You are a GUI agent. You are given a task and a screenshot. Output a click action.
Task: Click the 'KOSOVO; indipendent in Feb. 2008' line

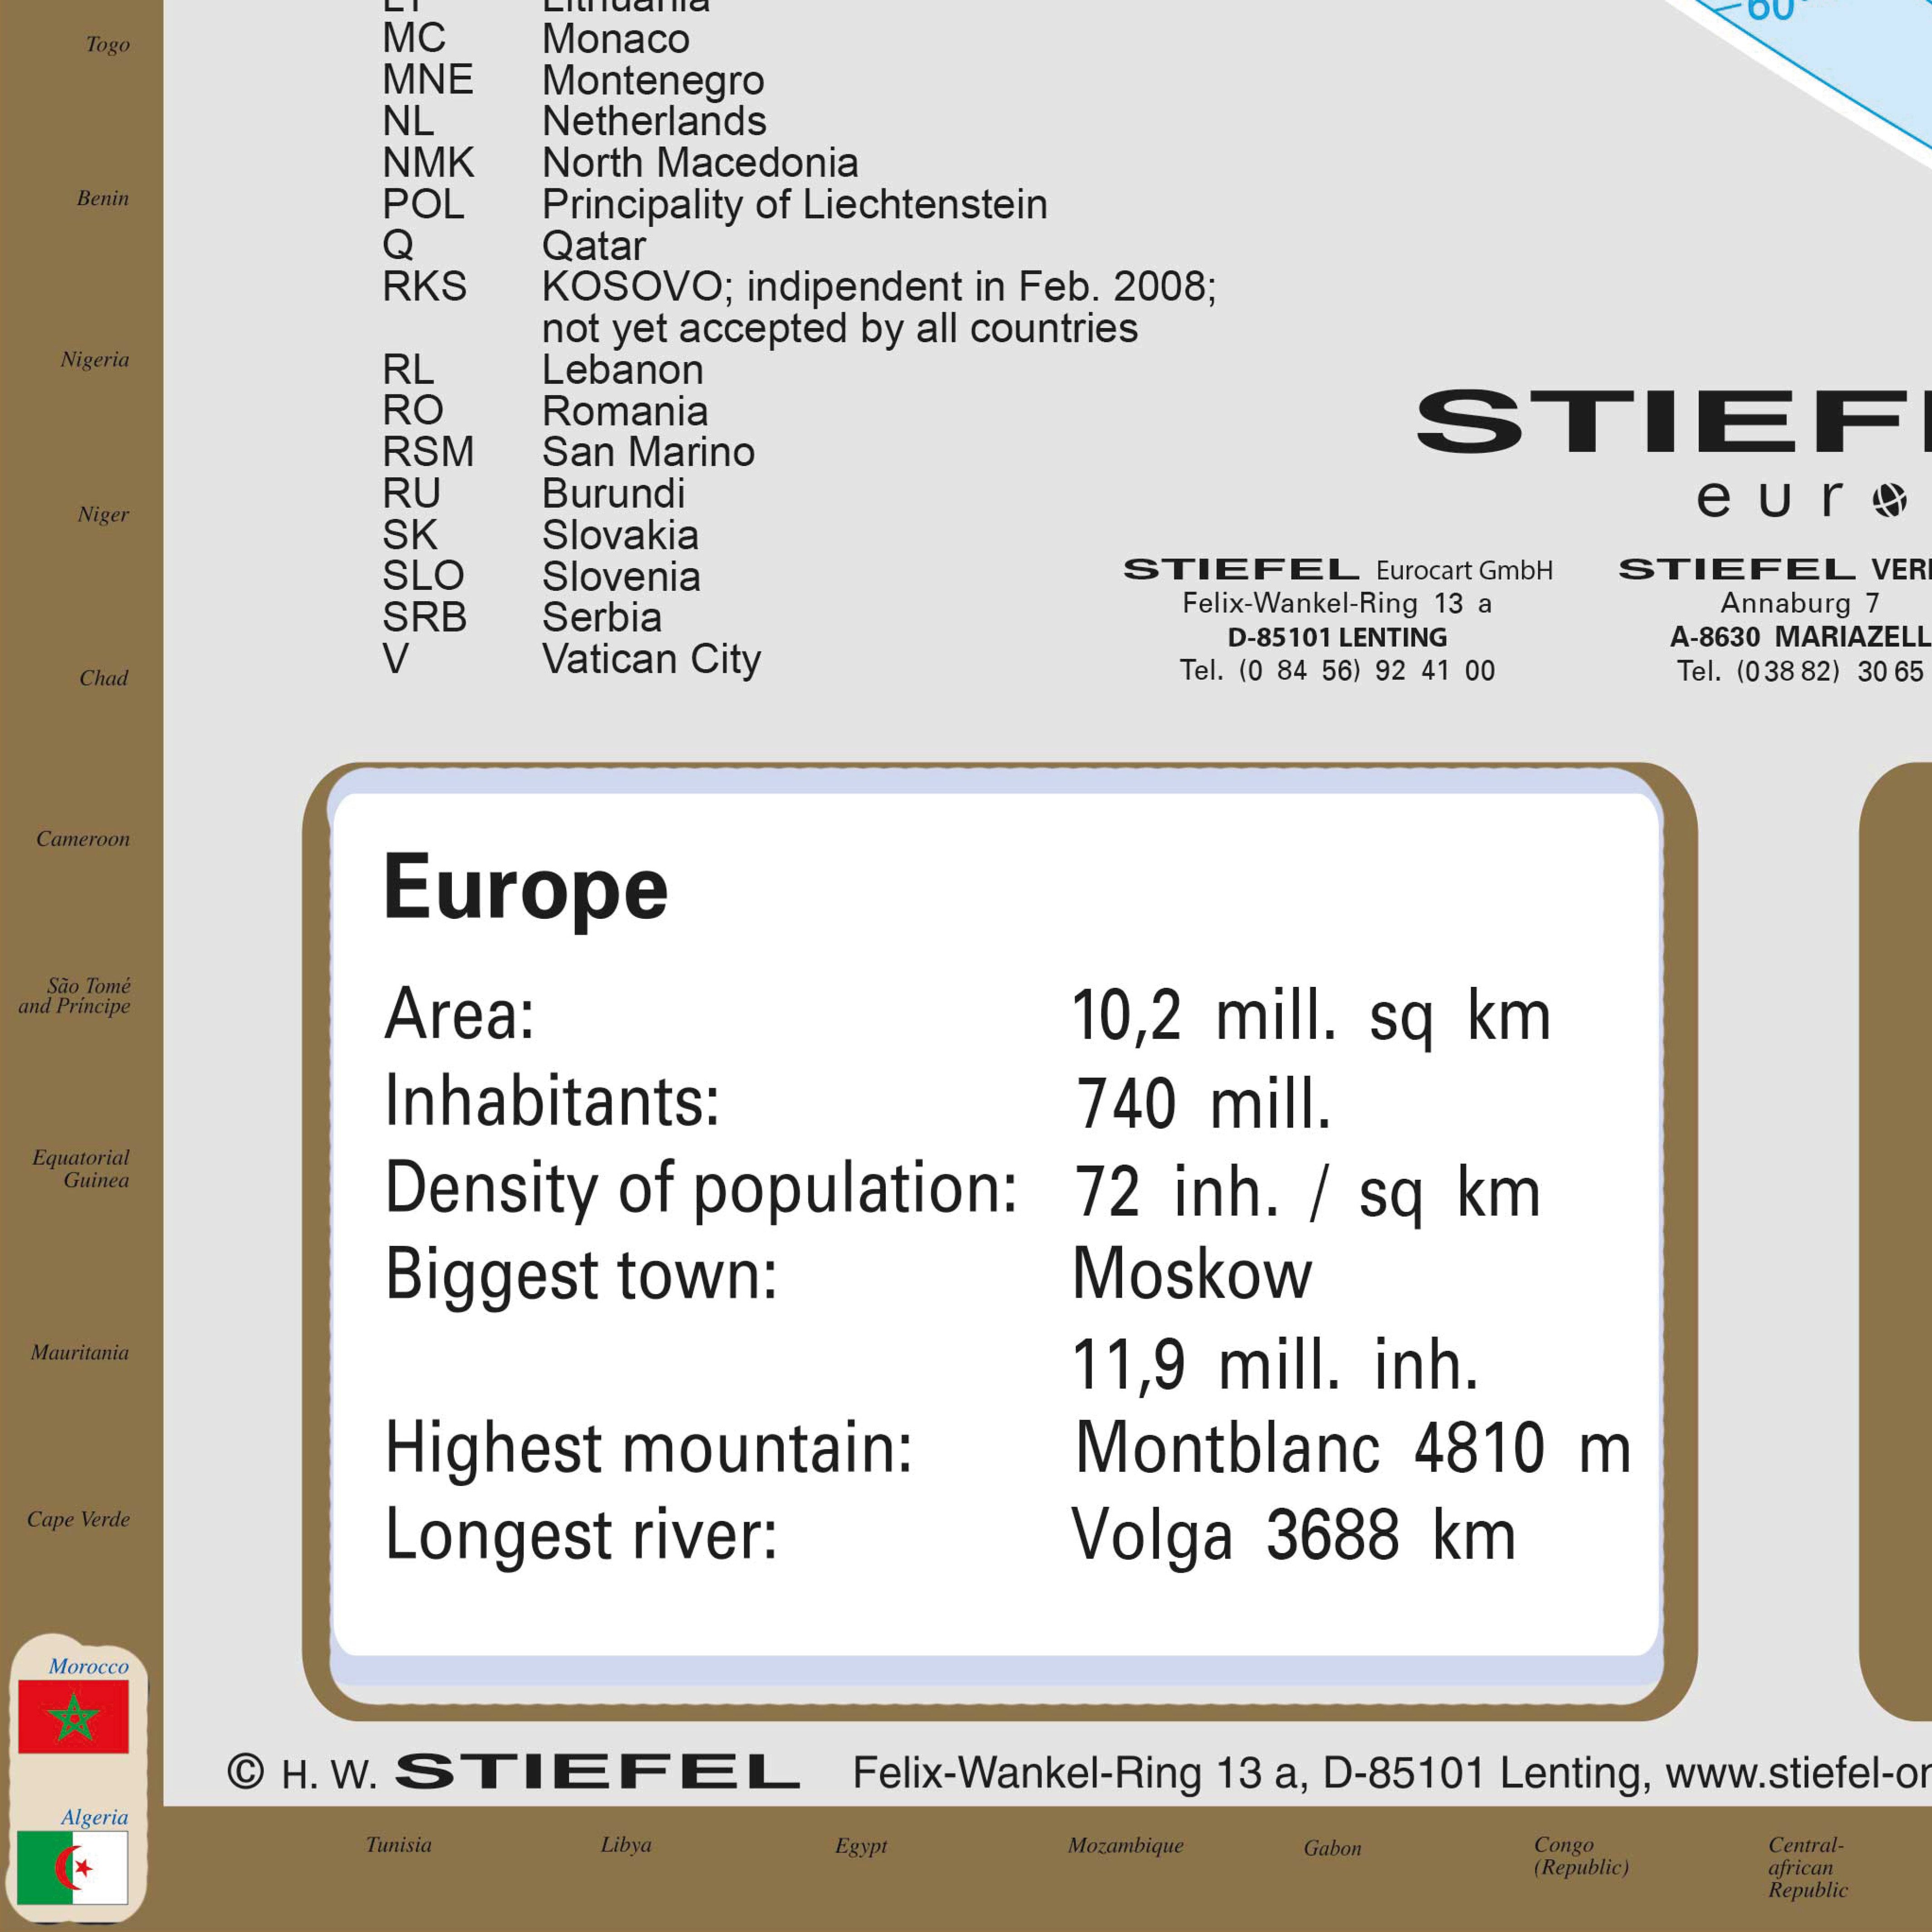click(x=879, y=287)
